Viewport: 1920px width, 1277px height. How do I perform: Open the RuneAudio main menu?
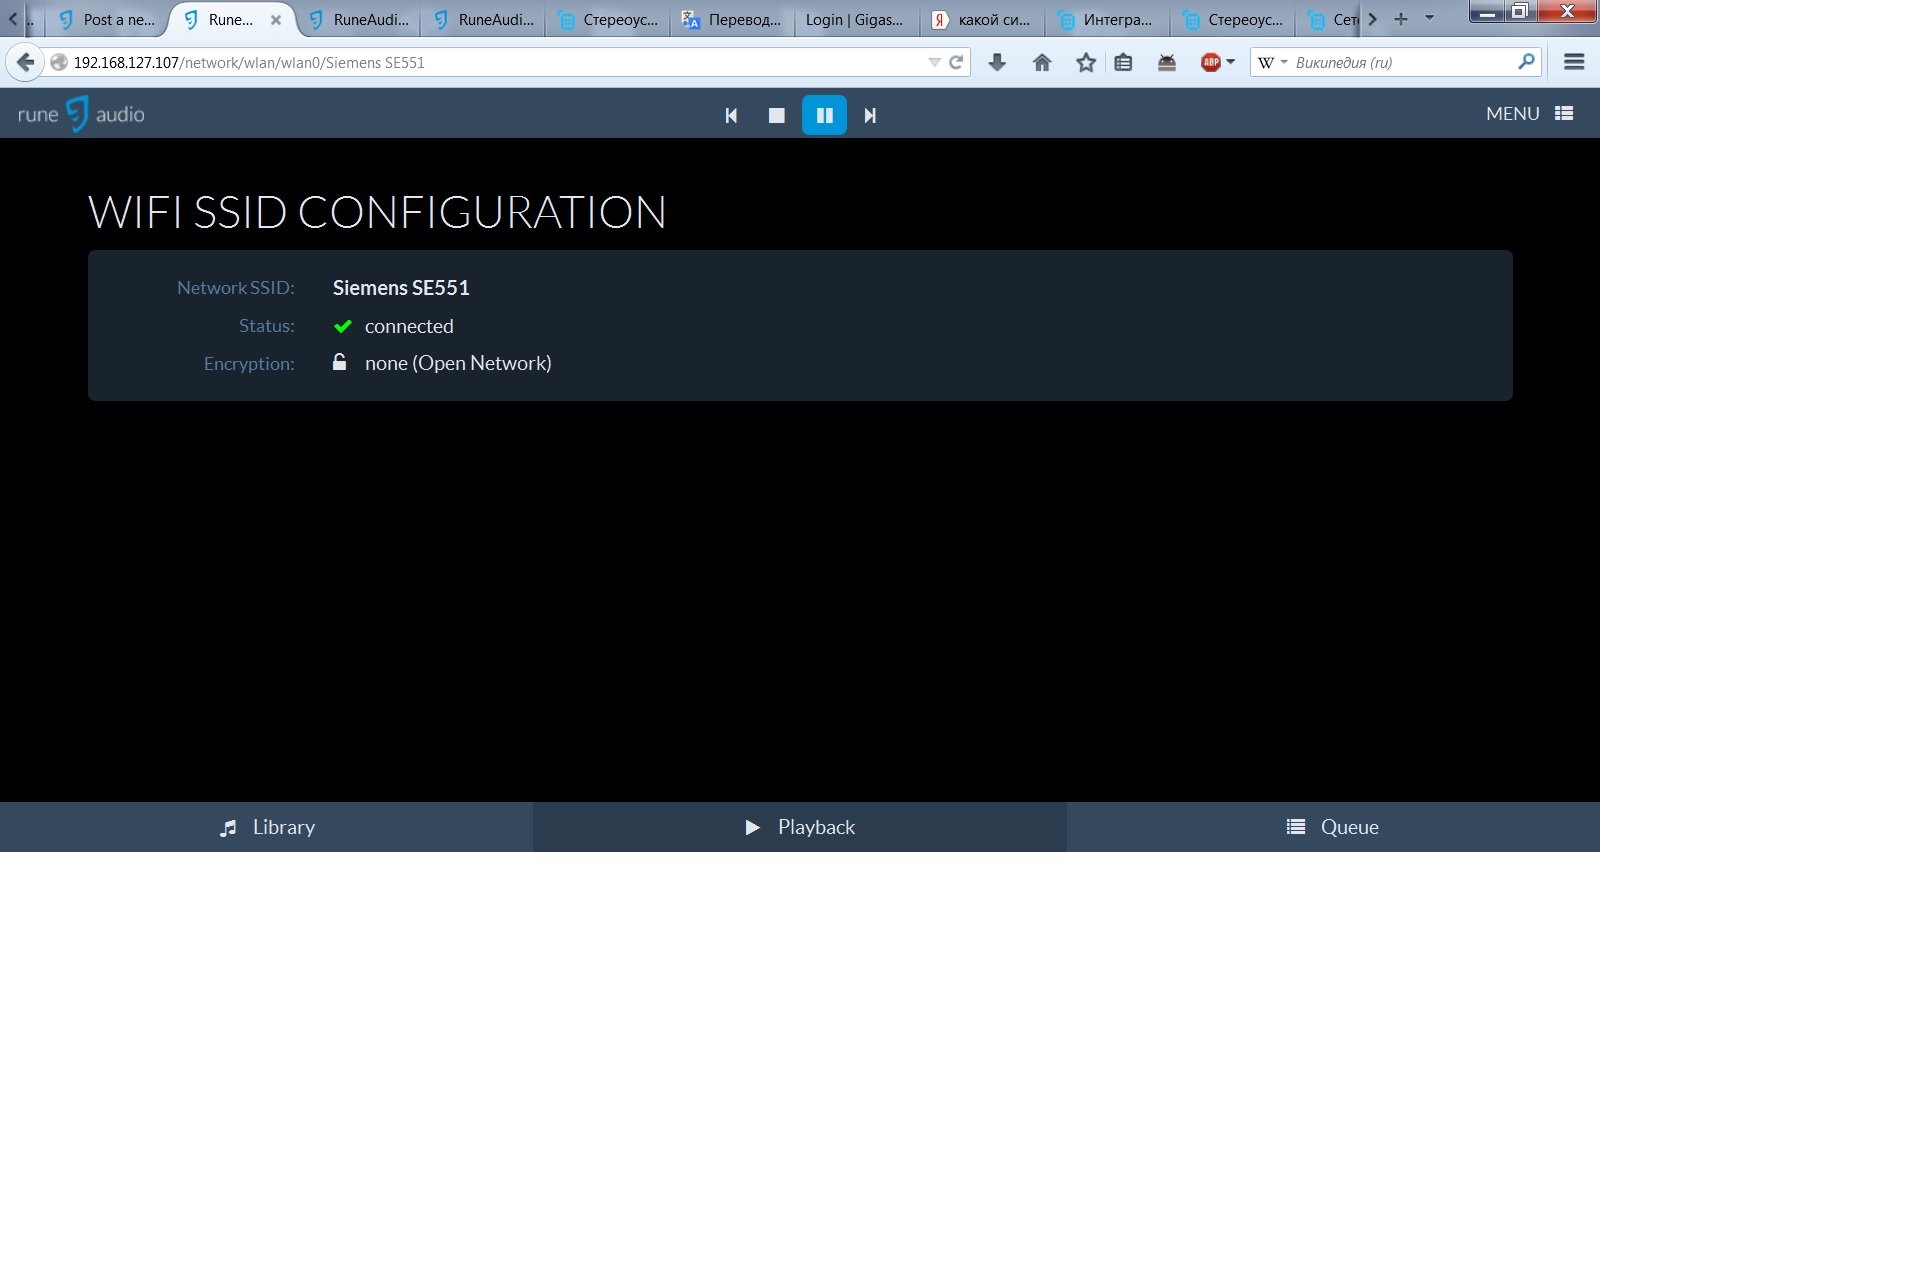[x=1529, y=113]
